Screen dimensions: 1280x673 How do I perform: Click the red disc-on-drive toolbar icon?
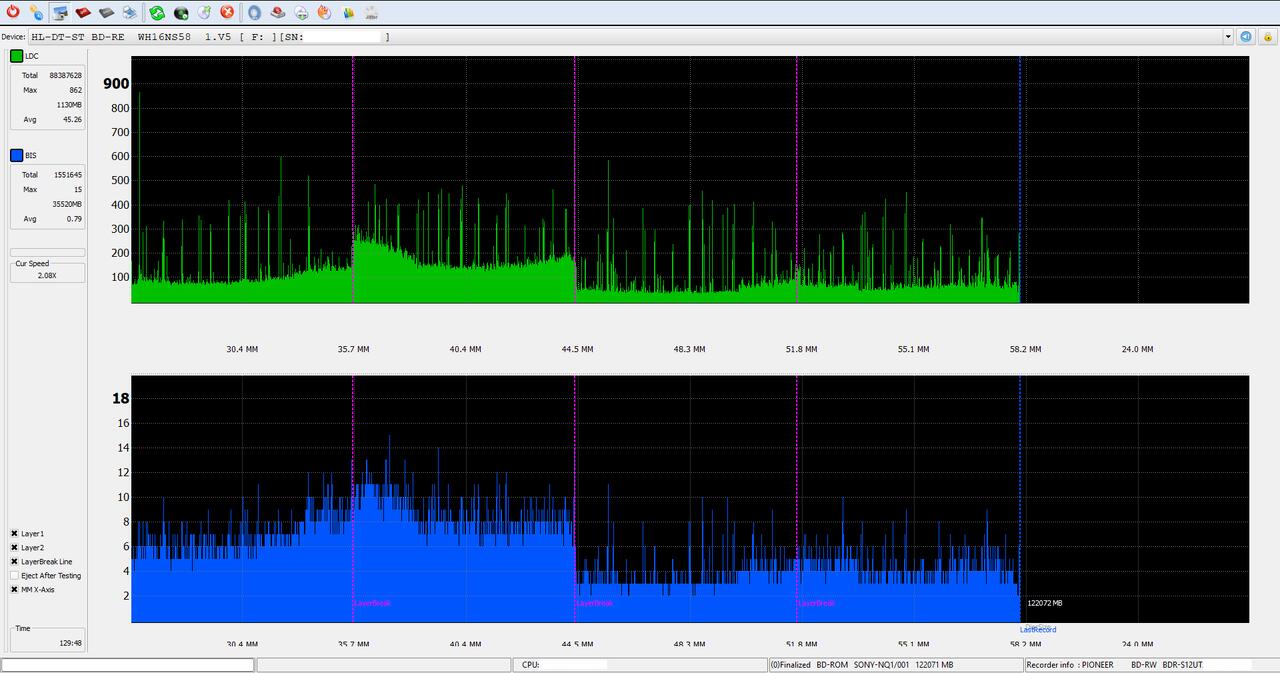[278, 12]
